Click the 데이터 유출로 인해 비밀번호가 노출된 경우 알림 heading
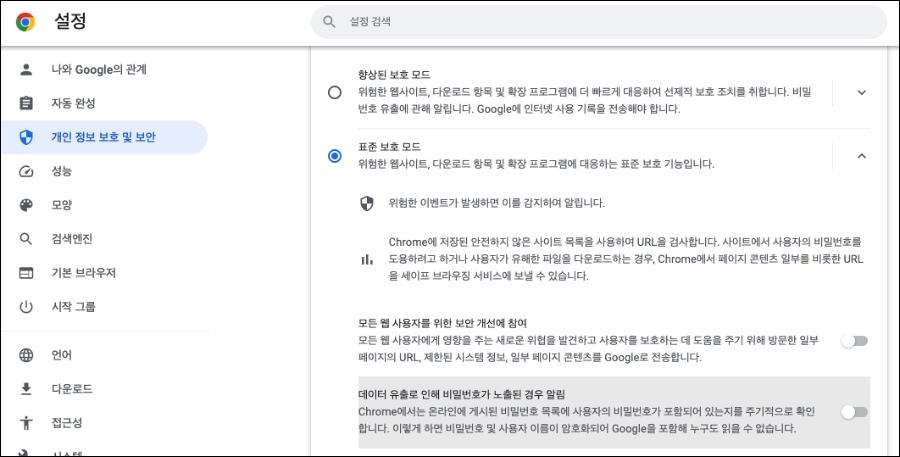The image size is (900, 457). click(461, 394)
